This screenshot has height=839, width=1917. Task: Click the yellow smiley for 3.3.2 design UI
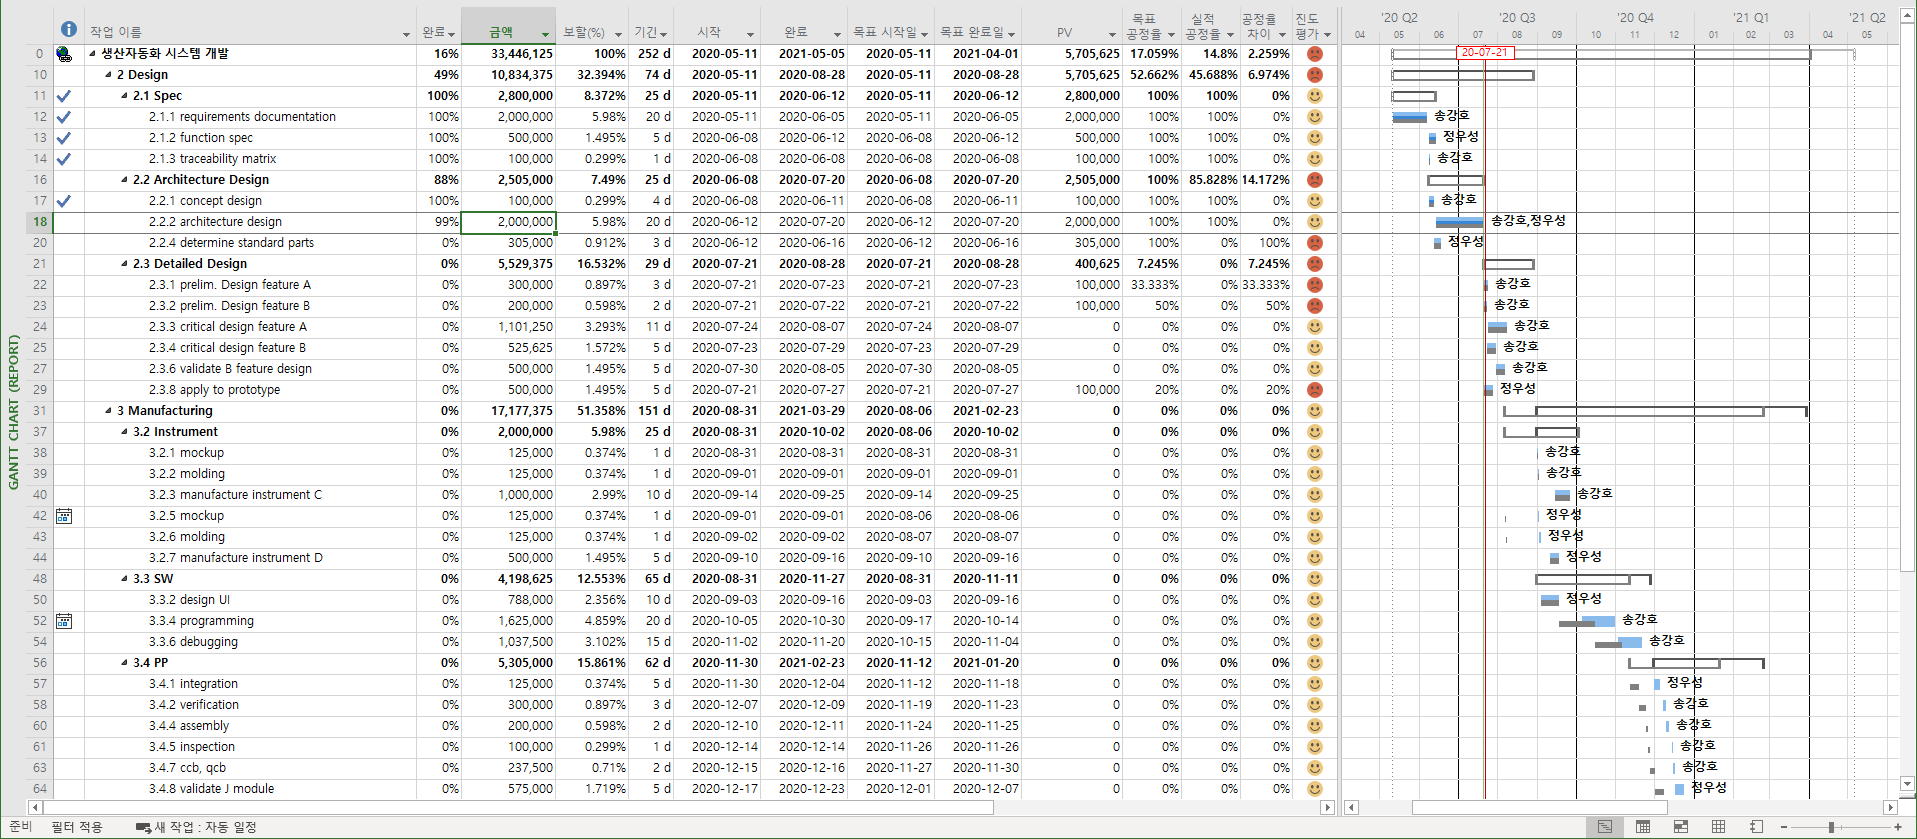tap(1315, 600)
